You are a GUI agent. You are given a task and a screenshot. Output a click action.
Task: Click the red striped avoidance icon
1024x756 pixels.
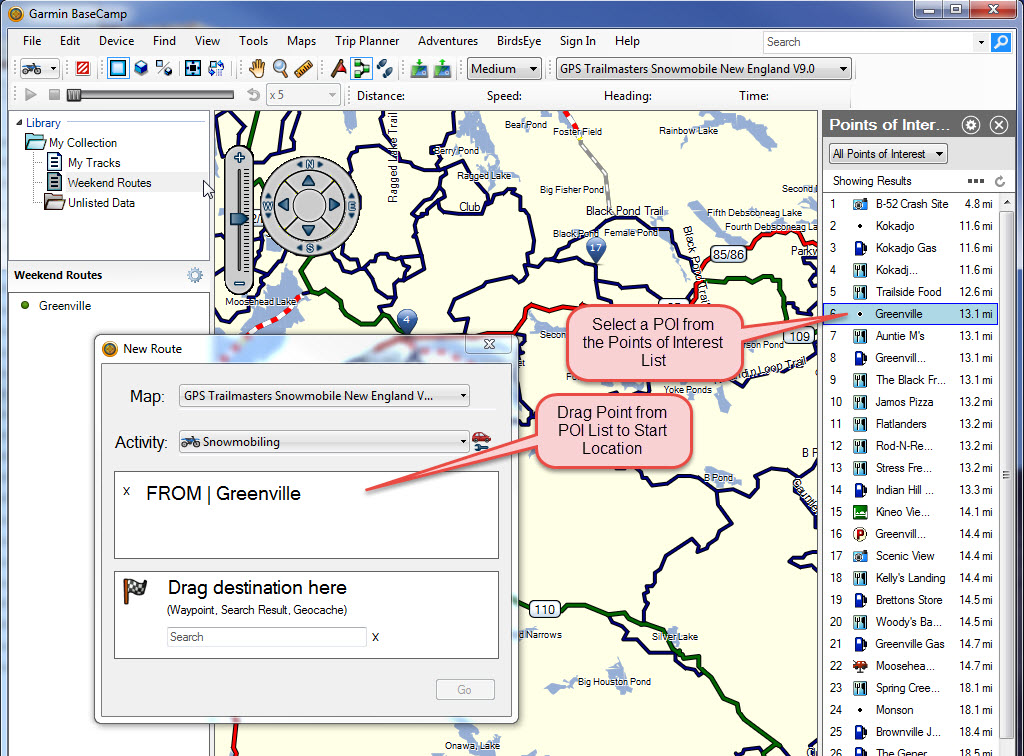(83, 69)
